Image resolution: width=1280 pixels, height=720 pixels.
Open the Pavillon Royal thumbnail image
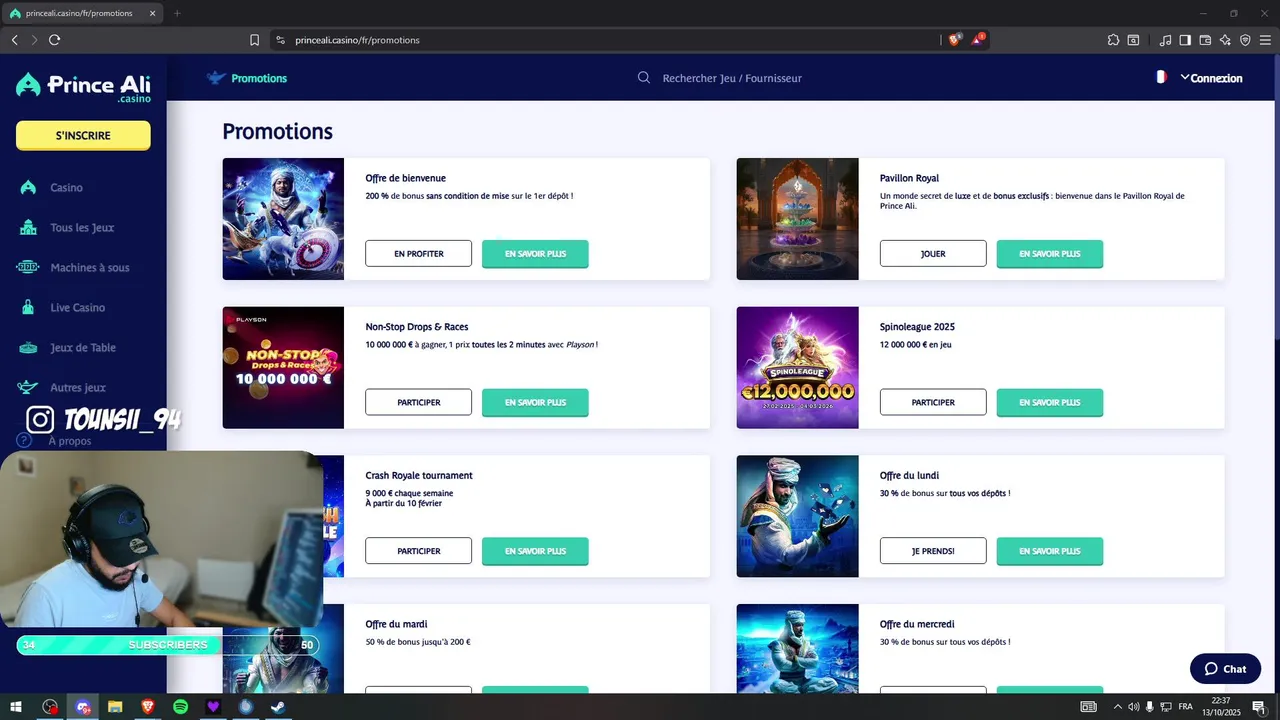tap(797, 219)
